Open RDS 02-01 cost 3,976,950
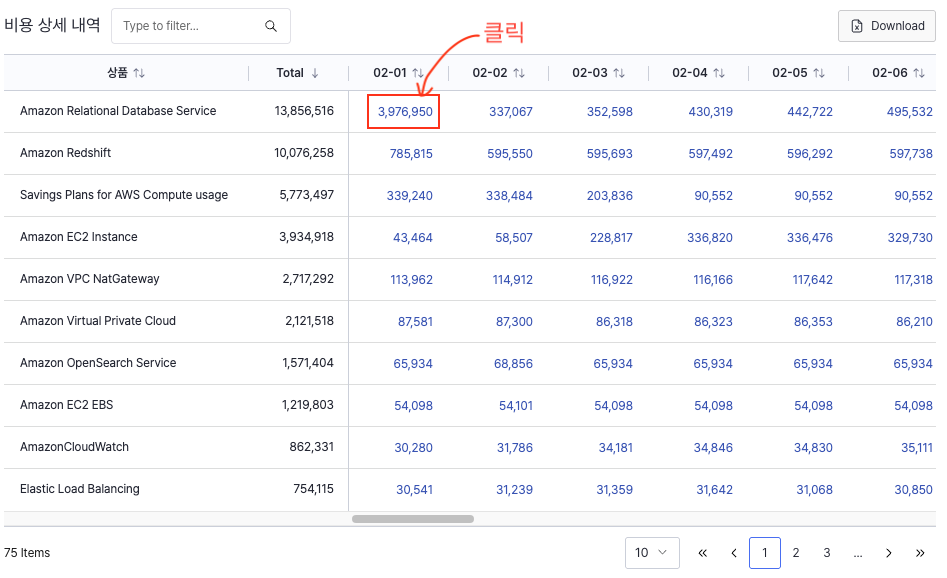This screenshot has height=578, width=947. [x=405, y=112]
